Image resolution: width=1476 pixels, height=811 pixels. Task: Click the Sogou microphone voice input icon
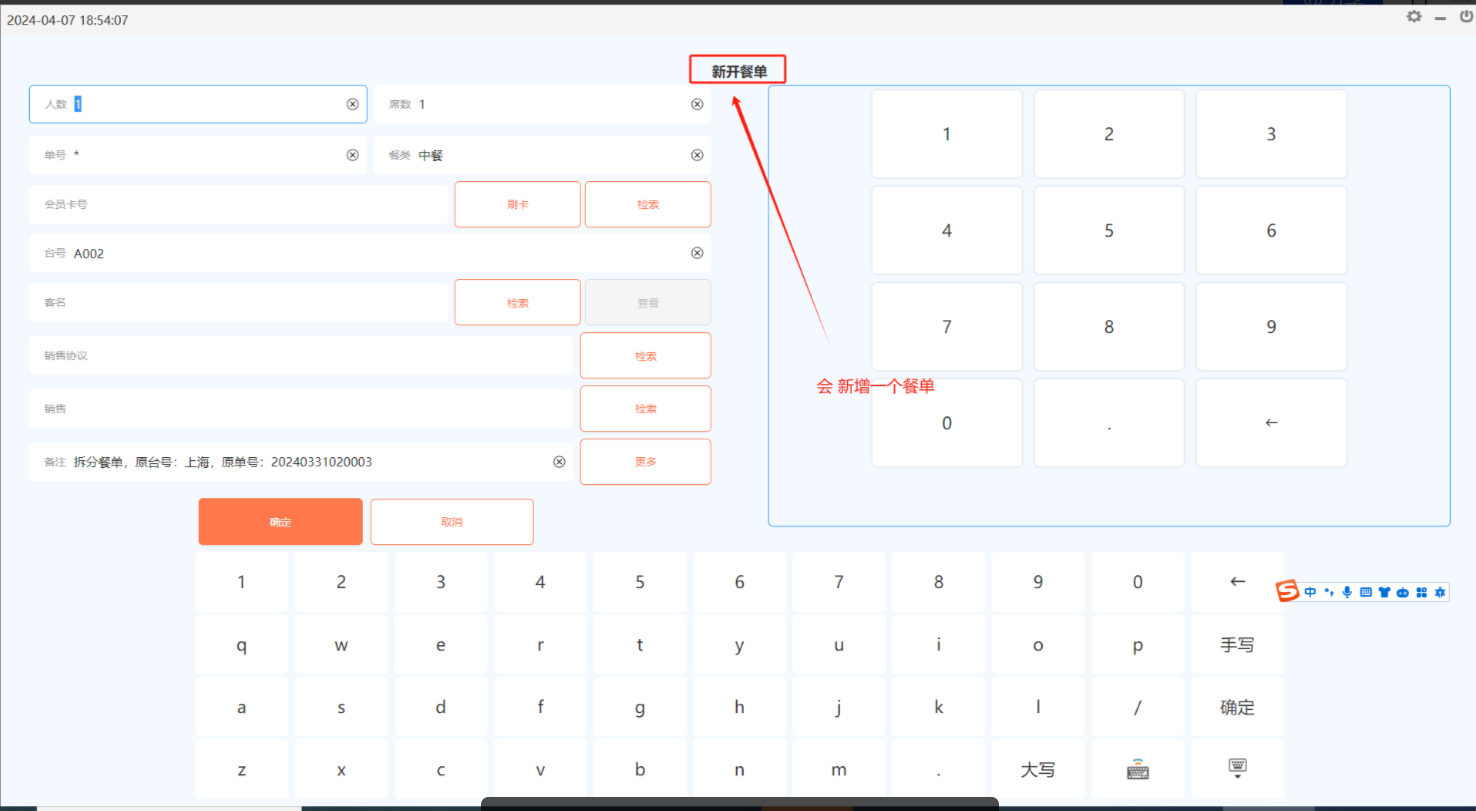[x=1347, y=592]
